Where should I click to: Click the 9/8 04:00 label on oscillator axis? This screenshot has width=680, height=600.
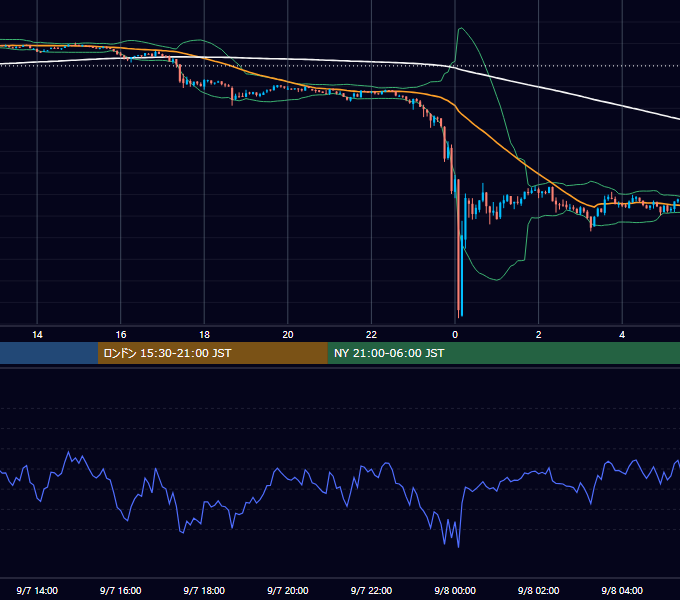point(622,591)
